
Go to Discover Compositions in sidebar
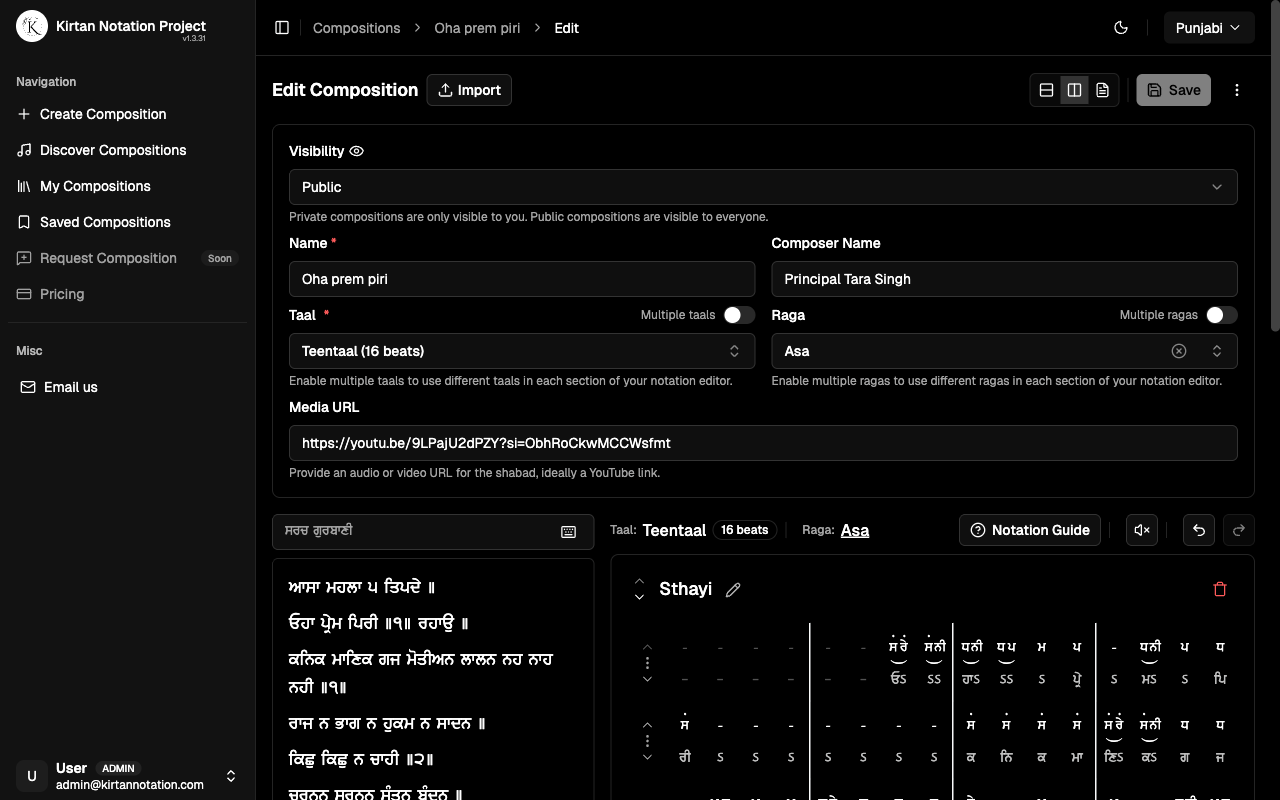pos(110,150)
